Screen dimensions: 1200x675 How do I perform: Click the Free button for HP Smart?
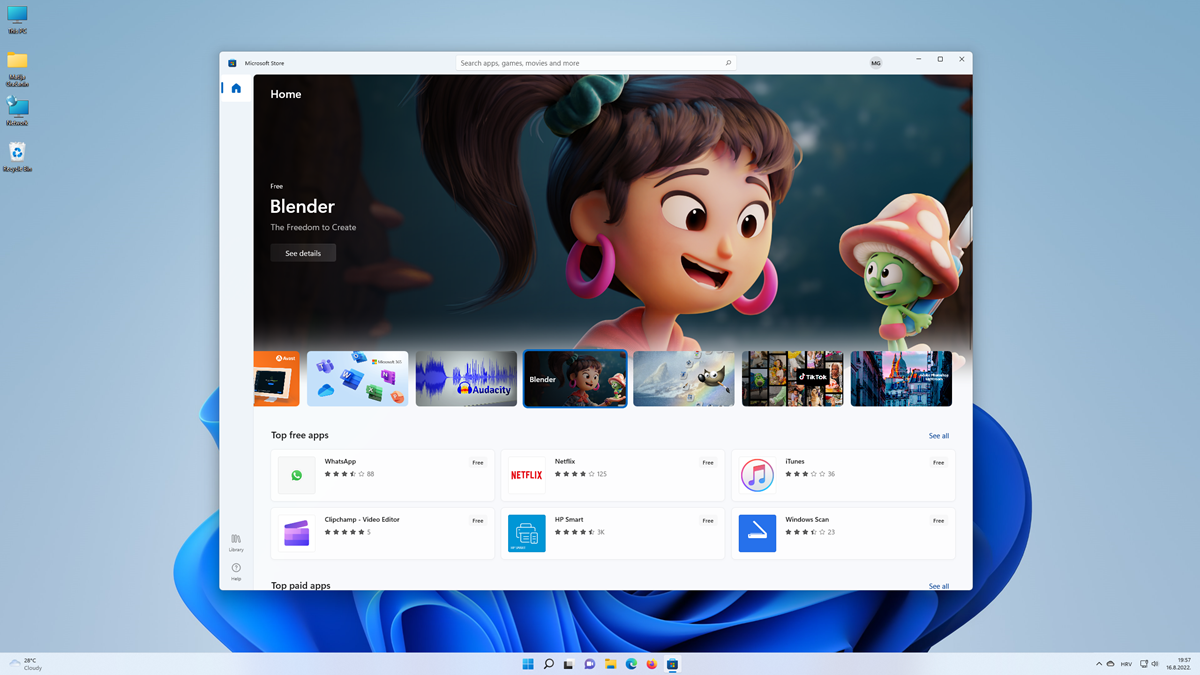click(708, 521)
